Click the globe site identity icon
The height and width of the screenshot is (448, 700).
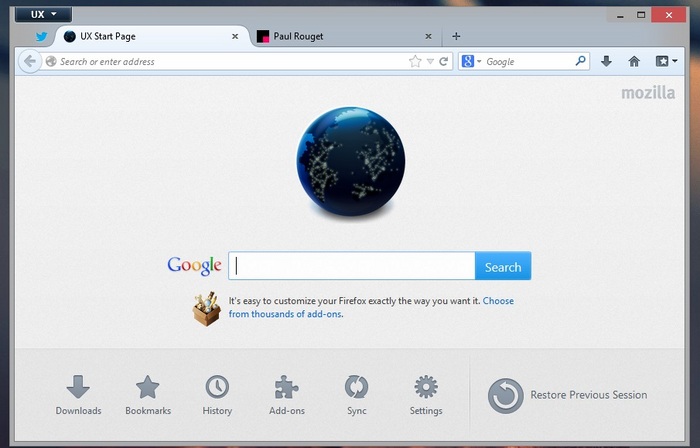pyautogui.click(x=51, y=61)
